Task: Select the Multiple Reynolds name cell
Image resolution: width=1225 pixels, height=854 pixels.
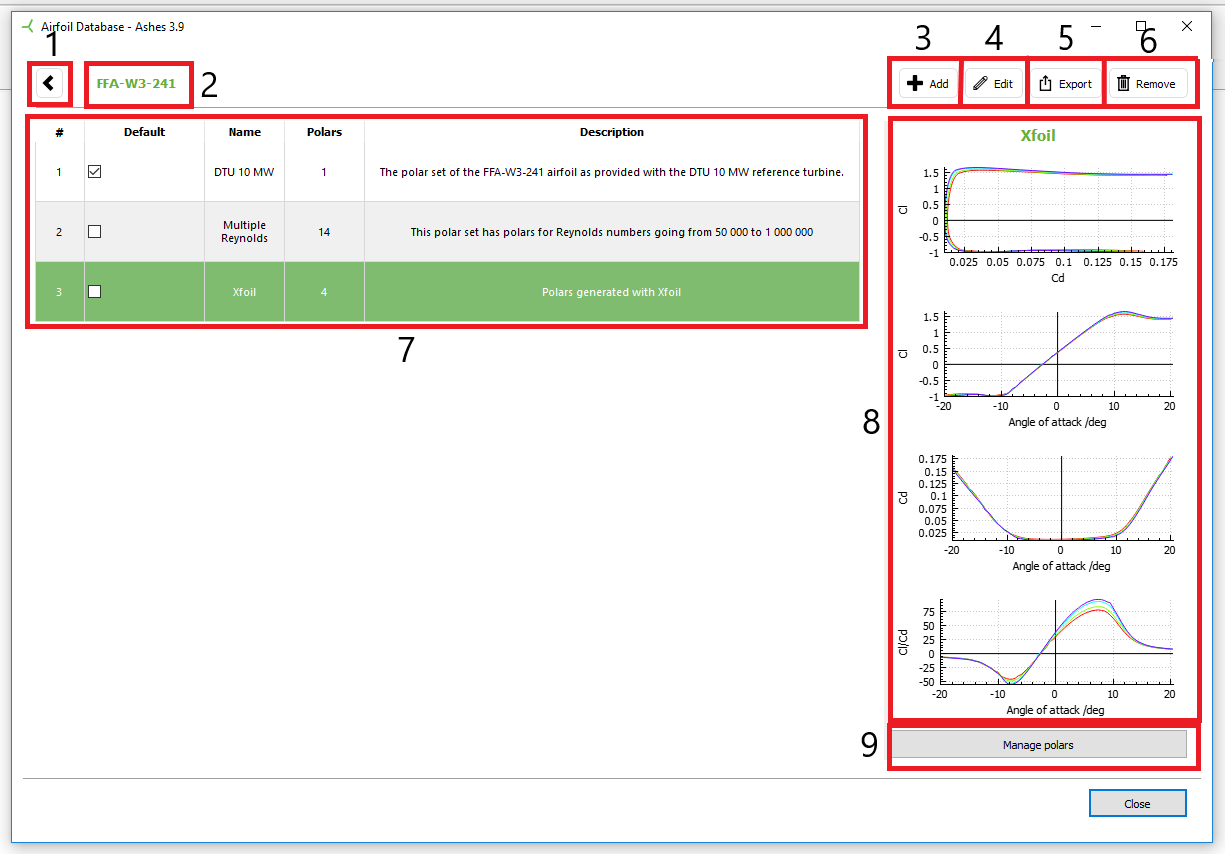Action: pos(244,232)
